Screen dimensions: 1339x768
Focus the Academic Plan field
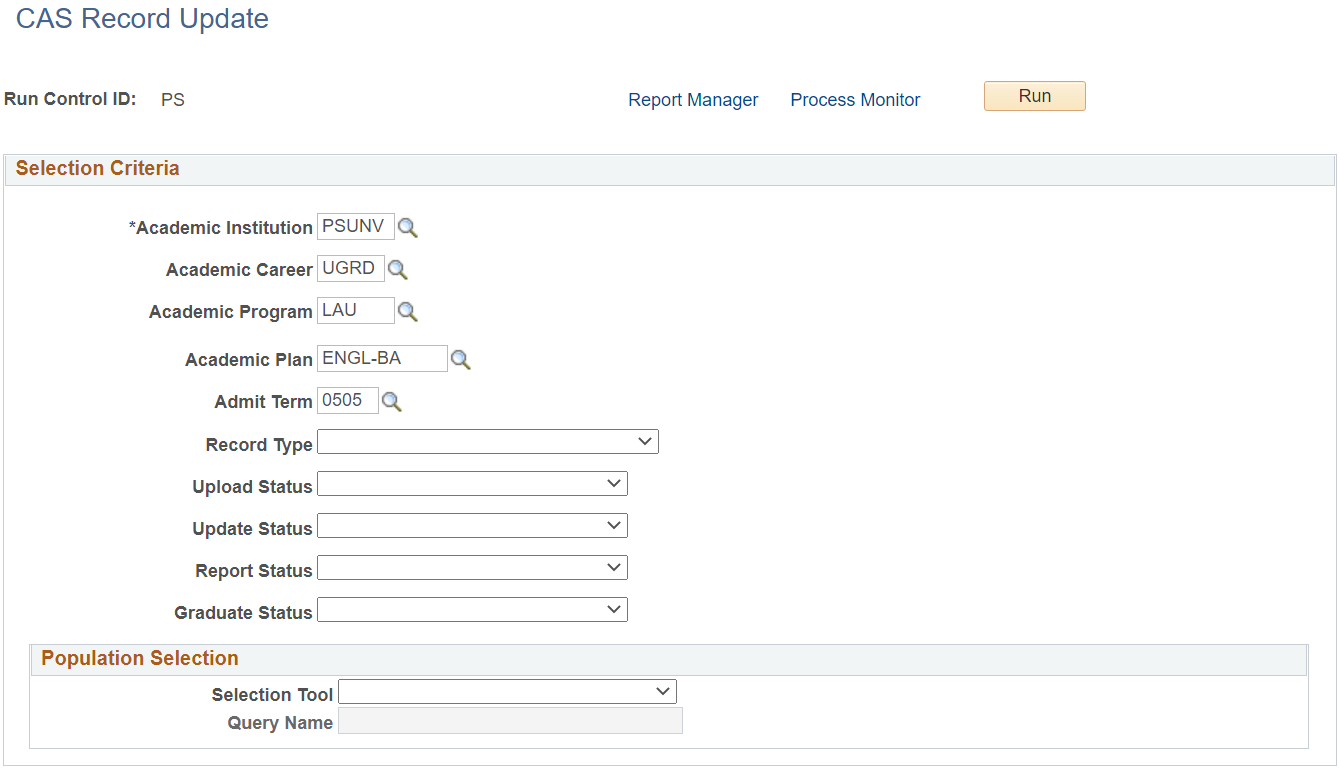[382, 359]
